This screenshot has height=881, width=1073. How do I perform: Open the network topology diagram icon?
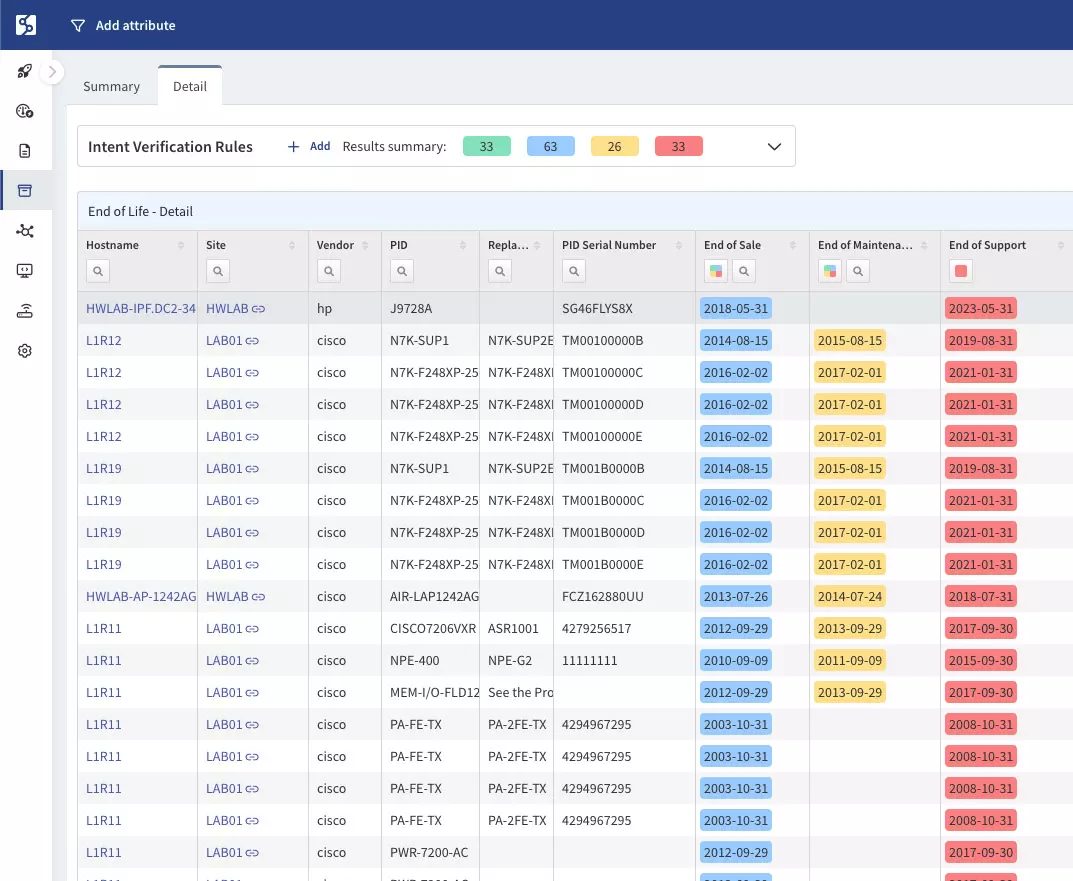25,231
